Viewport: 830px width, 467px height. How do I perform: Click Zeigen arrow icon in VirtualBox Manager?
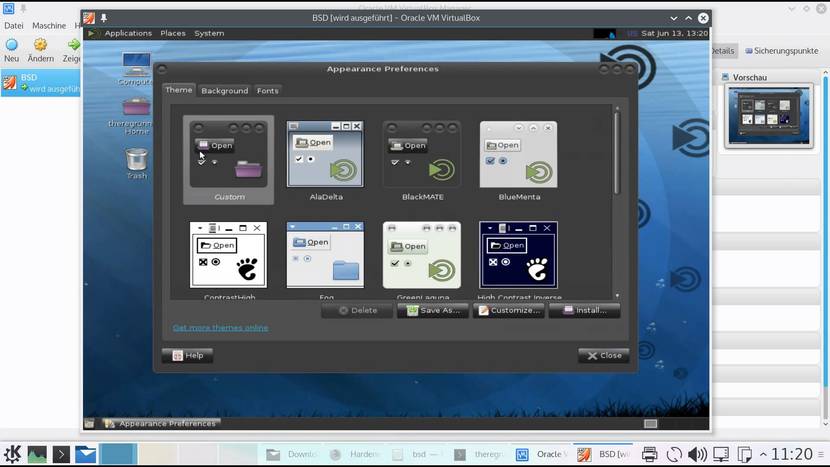pos(74,44)
